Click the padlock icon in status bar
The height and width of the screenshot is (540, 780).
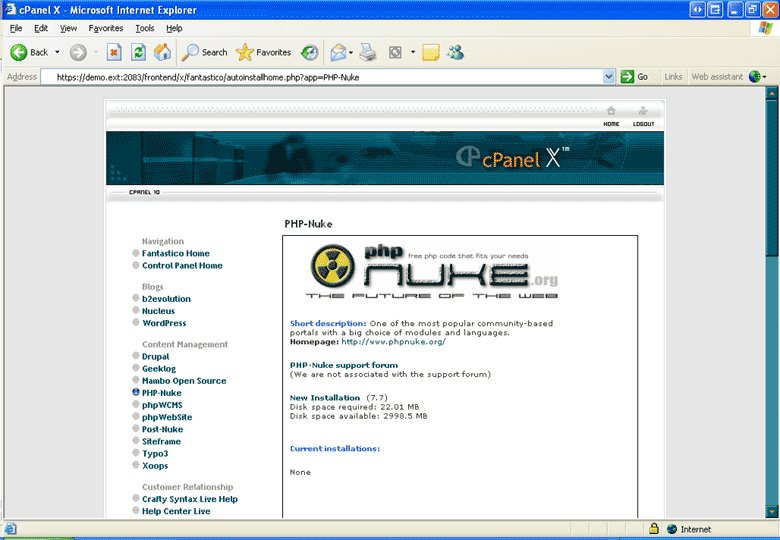[654, 529]
